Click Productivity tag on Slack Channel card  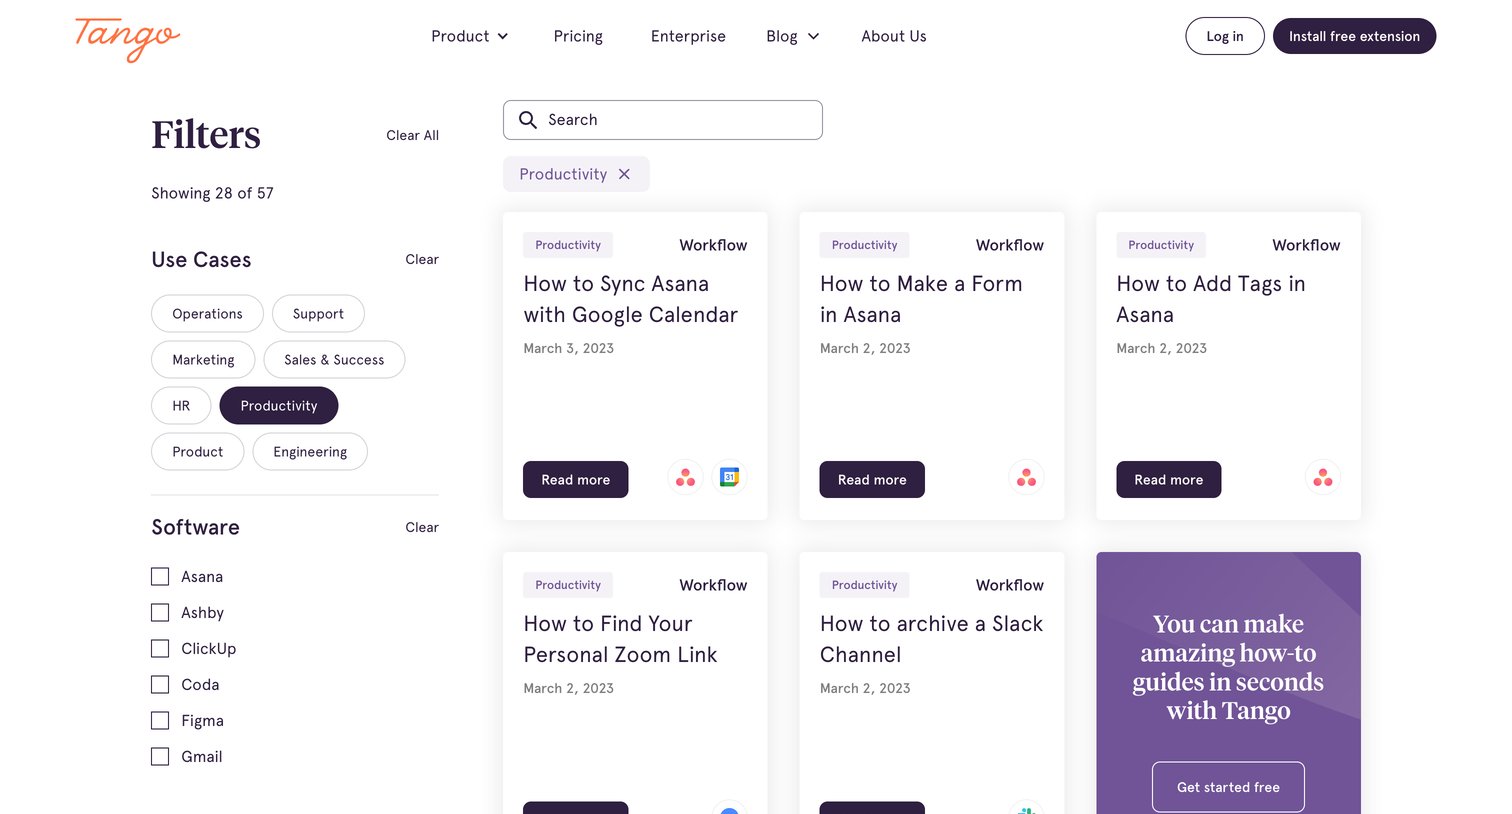click(x=865, y=585)
